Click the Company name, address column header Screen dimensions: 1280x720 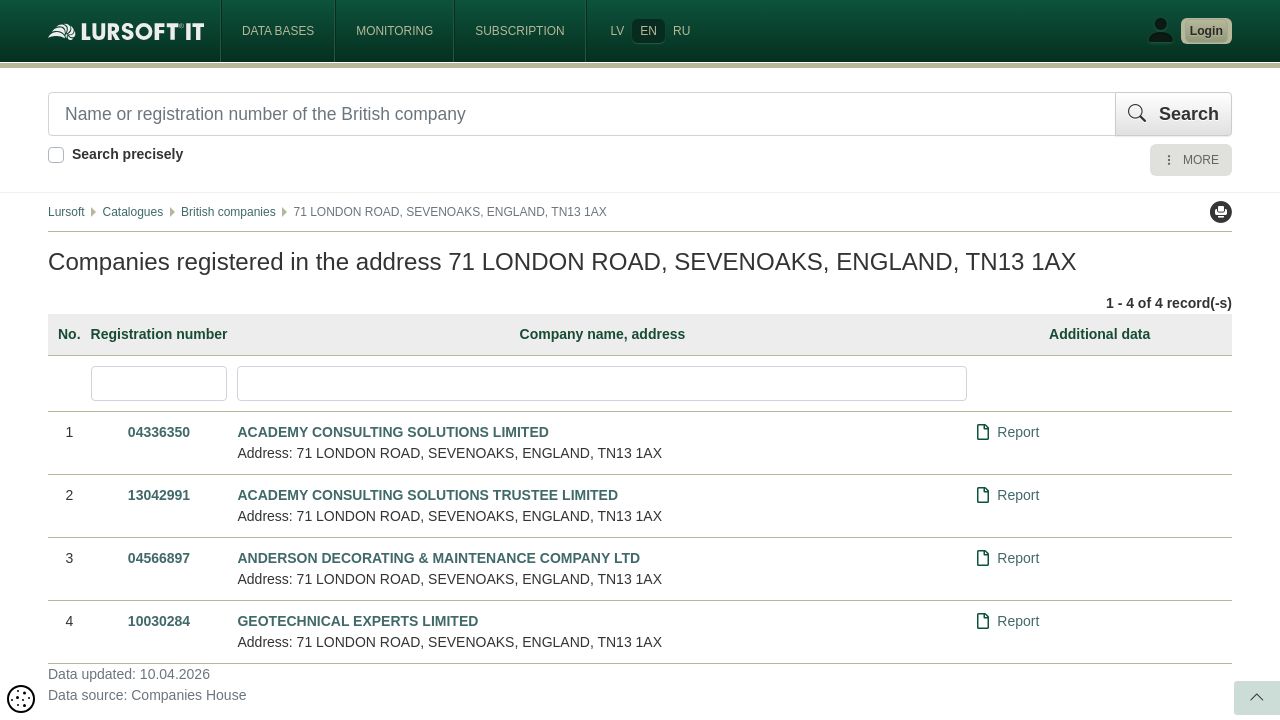pyautogui.click(x=602, y=334)
